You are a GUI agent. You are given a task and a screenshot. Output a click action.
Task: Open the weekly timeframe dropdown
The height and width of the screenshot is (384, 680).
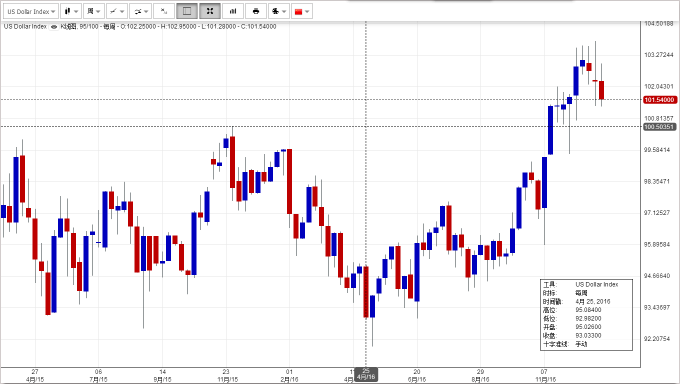tap(93, 11)
